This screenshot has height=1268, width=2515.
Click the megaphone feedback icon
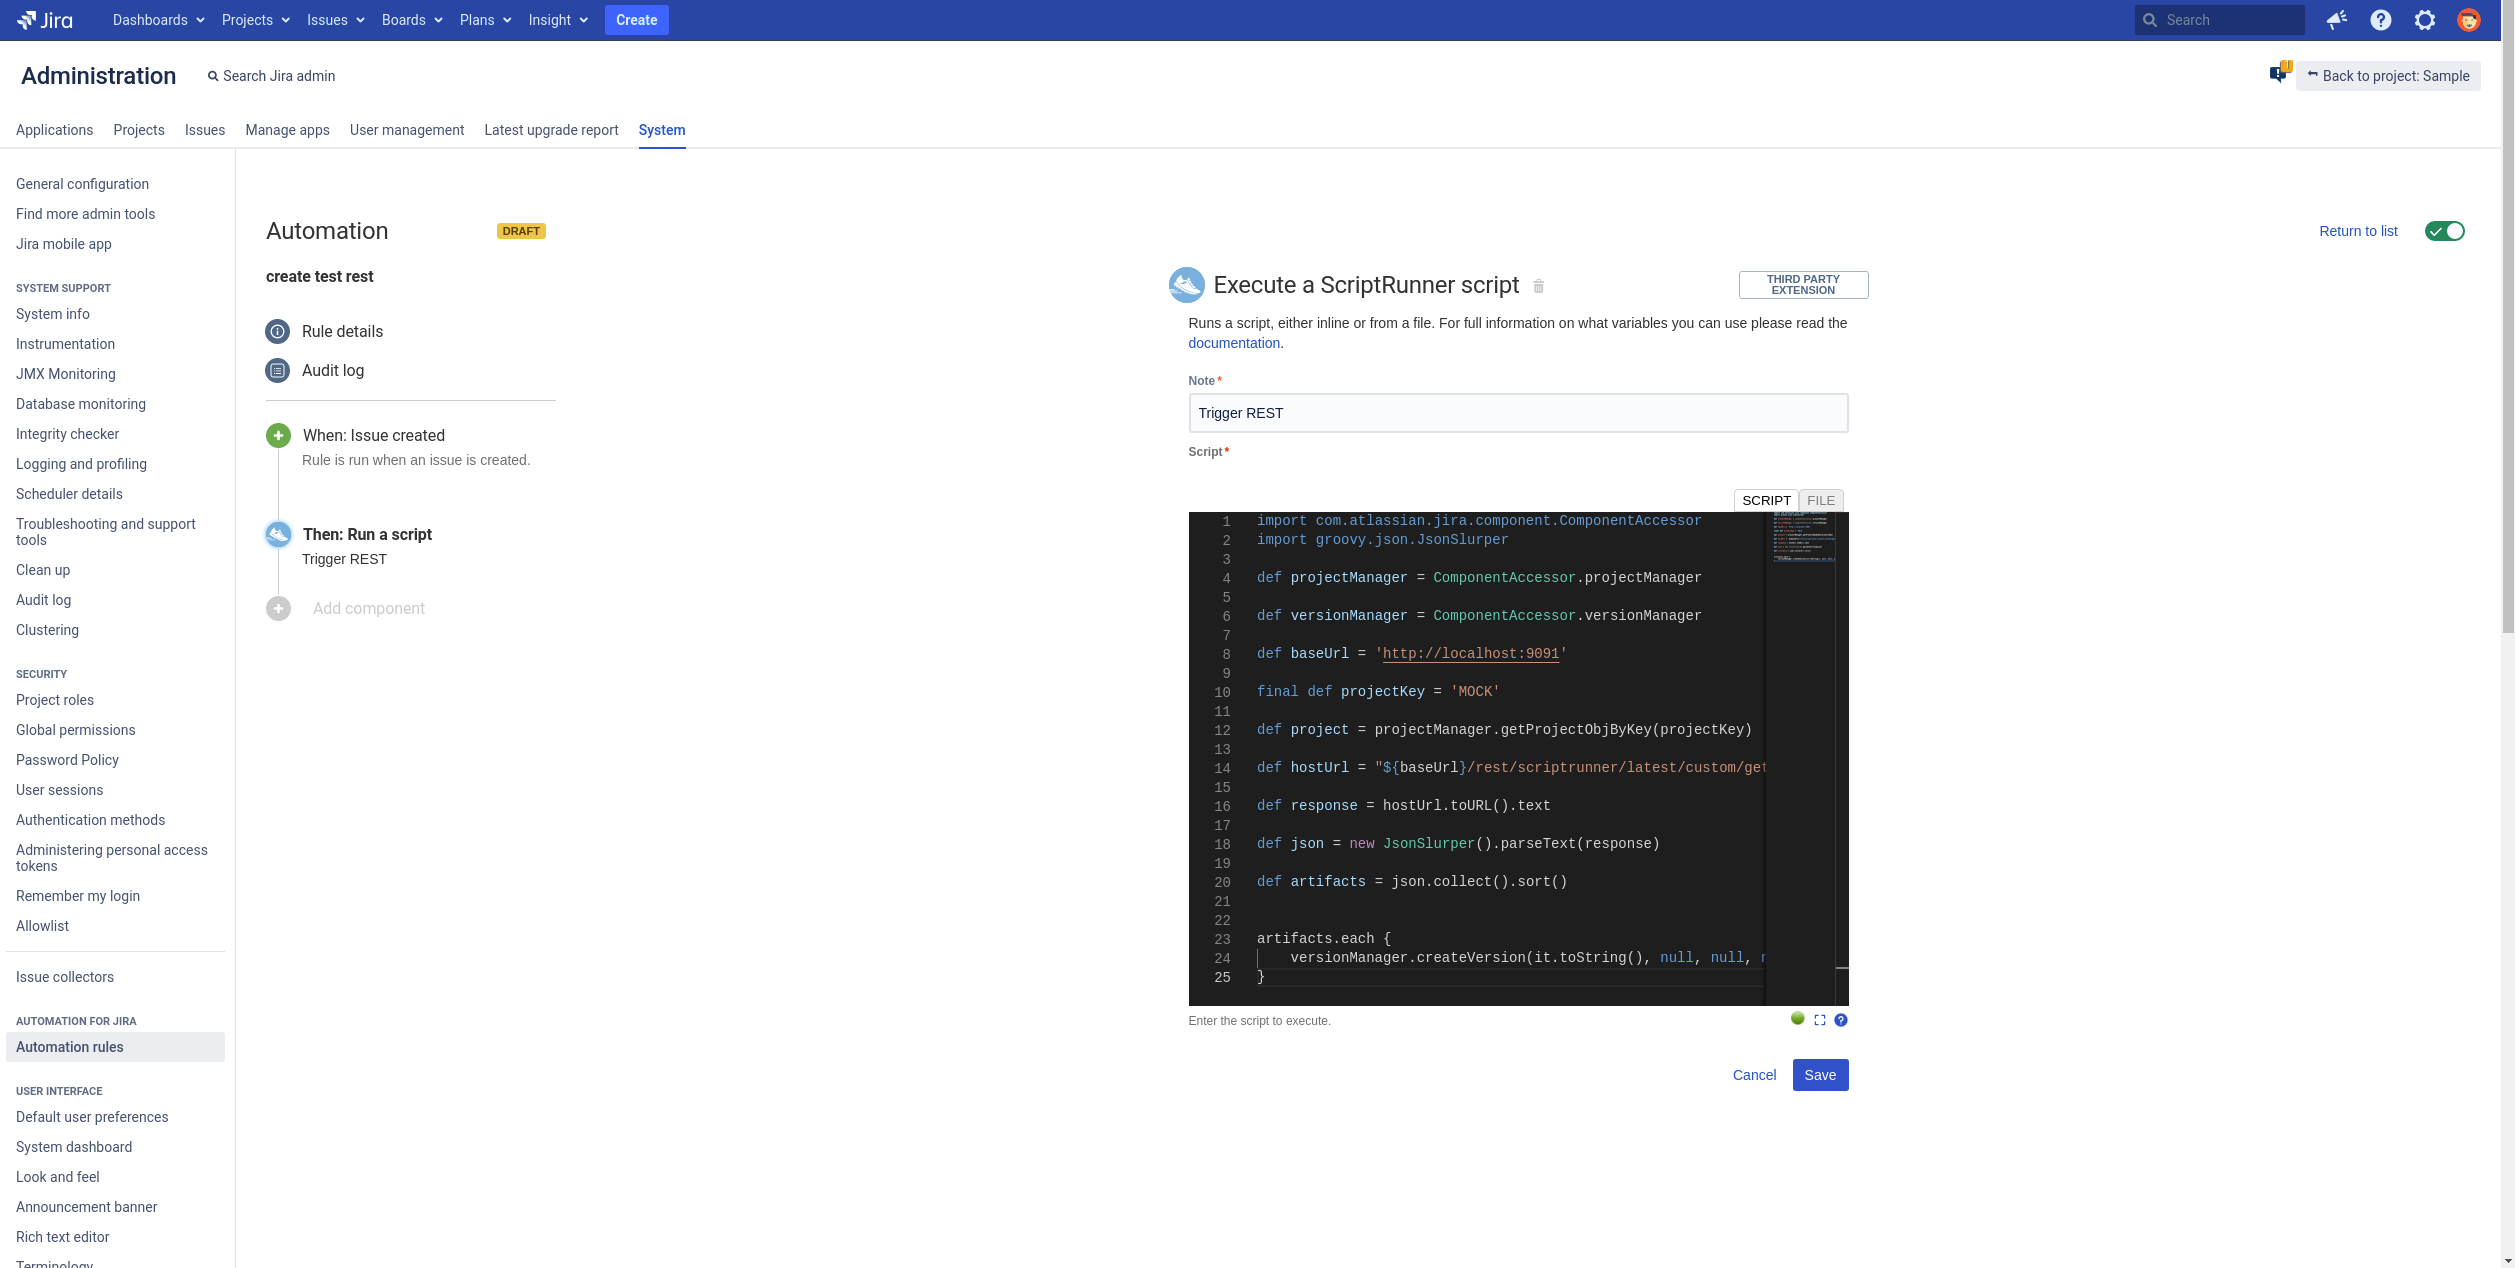tap(2337, 20)
